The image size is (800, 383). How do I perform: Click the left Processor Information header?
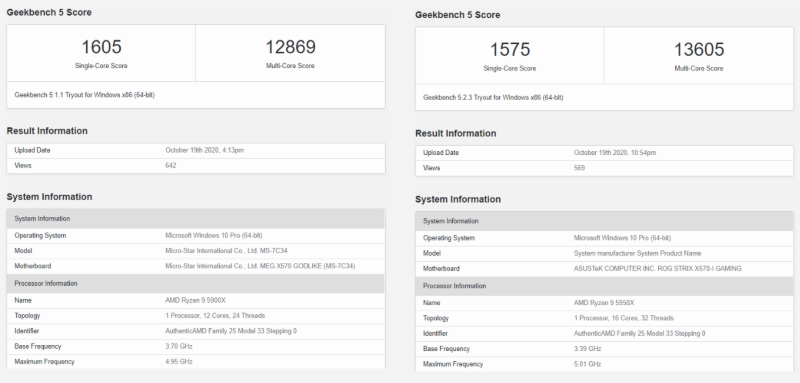click(195, 284)
